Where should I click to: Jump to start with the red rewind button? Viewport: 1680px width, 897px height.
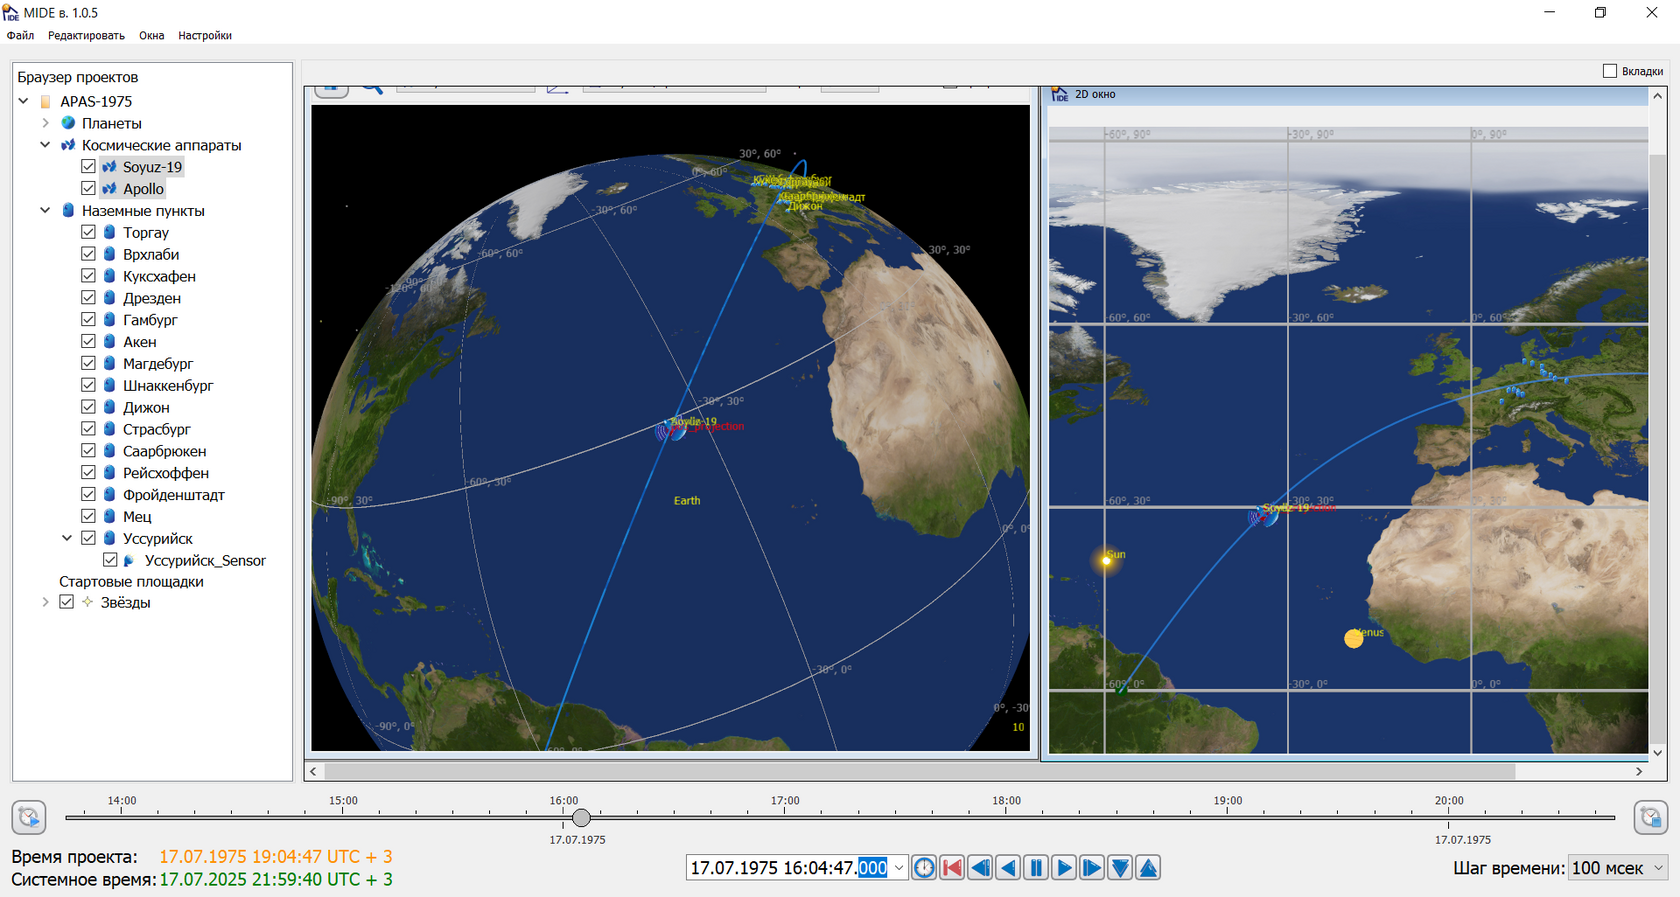coord(952,868)
